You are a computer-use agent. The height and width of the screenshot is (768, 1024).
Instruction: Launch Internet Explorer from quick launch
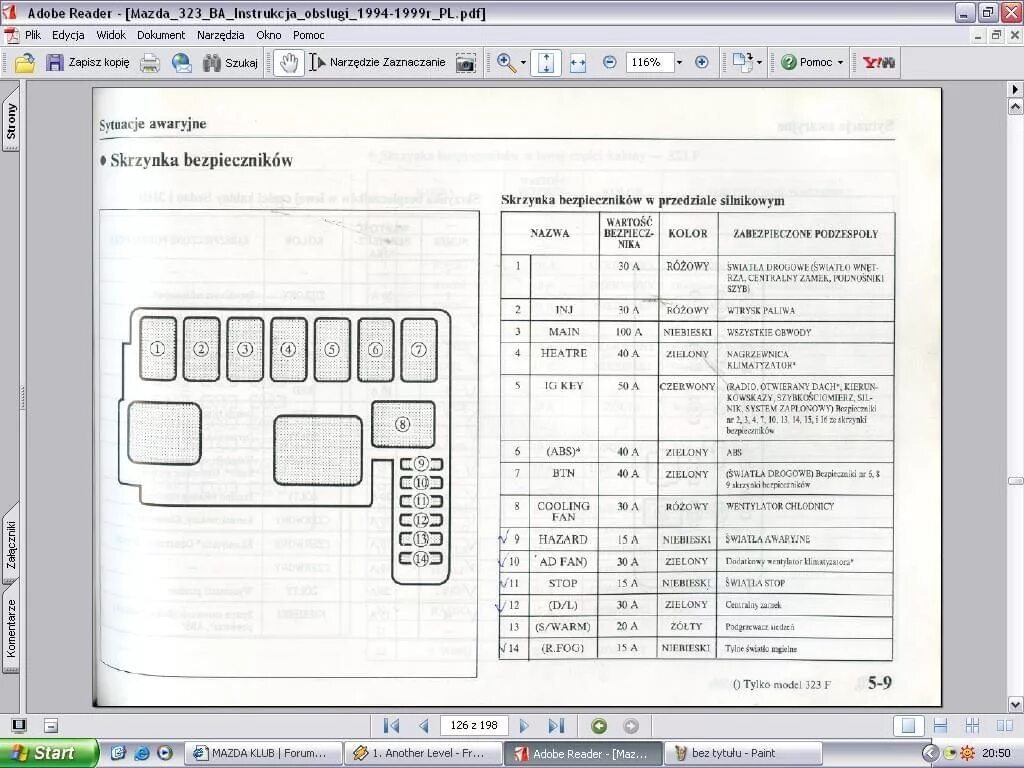(141, 753)
